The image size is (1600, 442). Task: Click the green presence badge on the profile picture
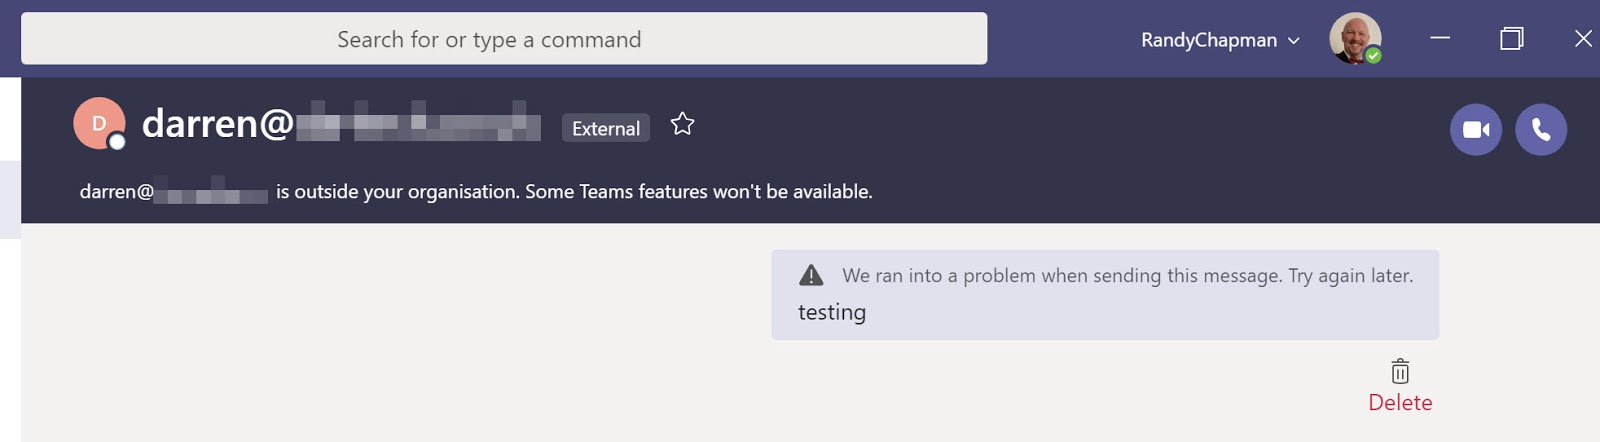coord(1374,56)
